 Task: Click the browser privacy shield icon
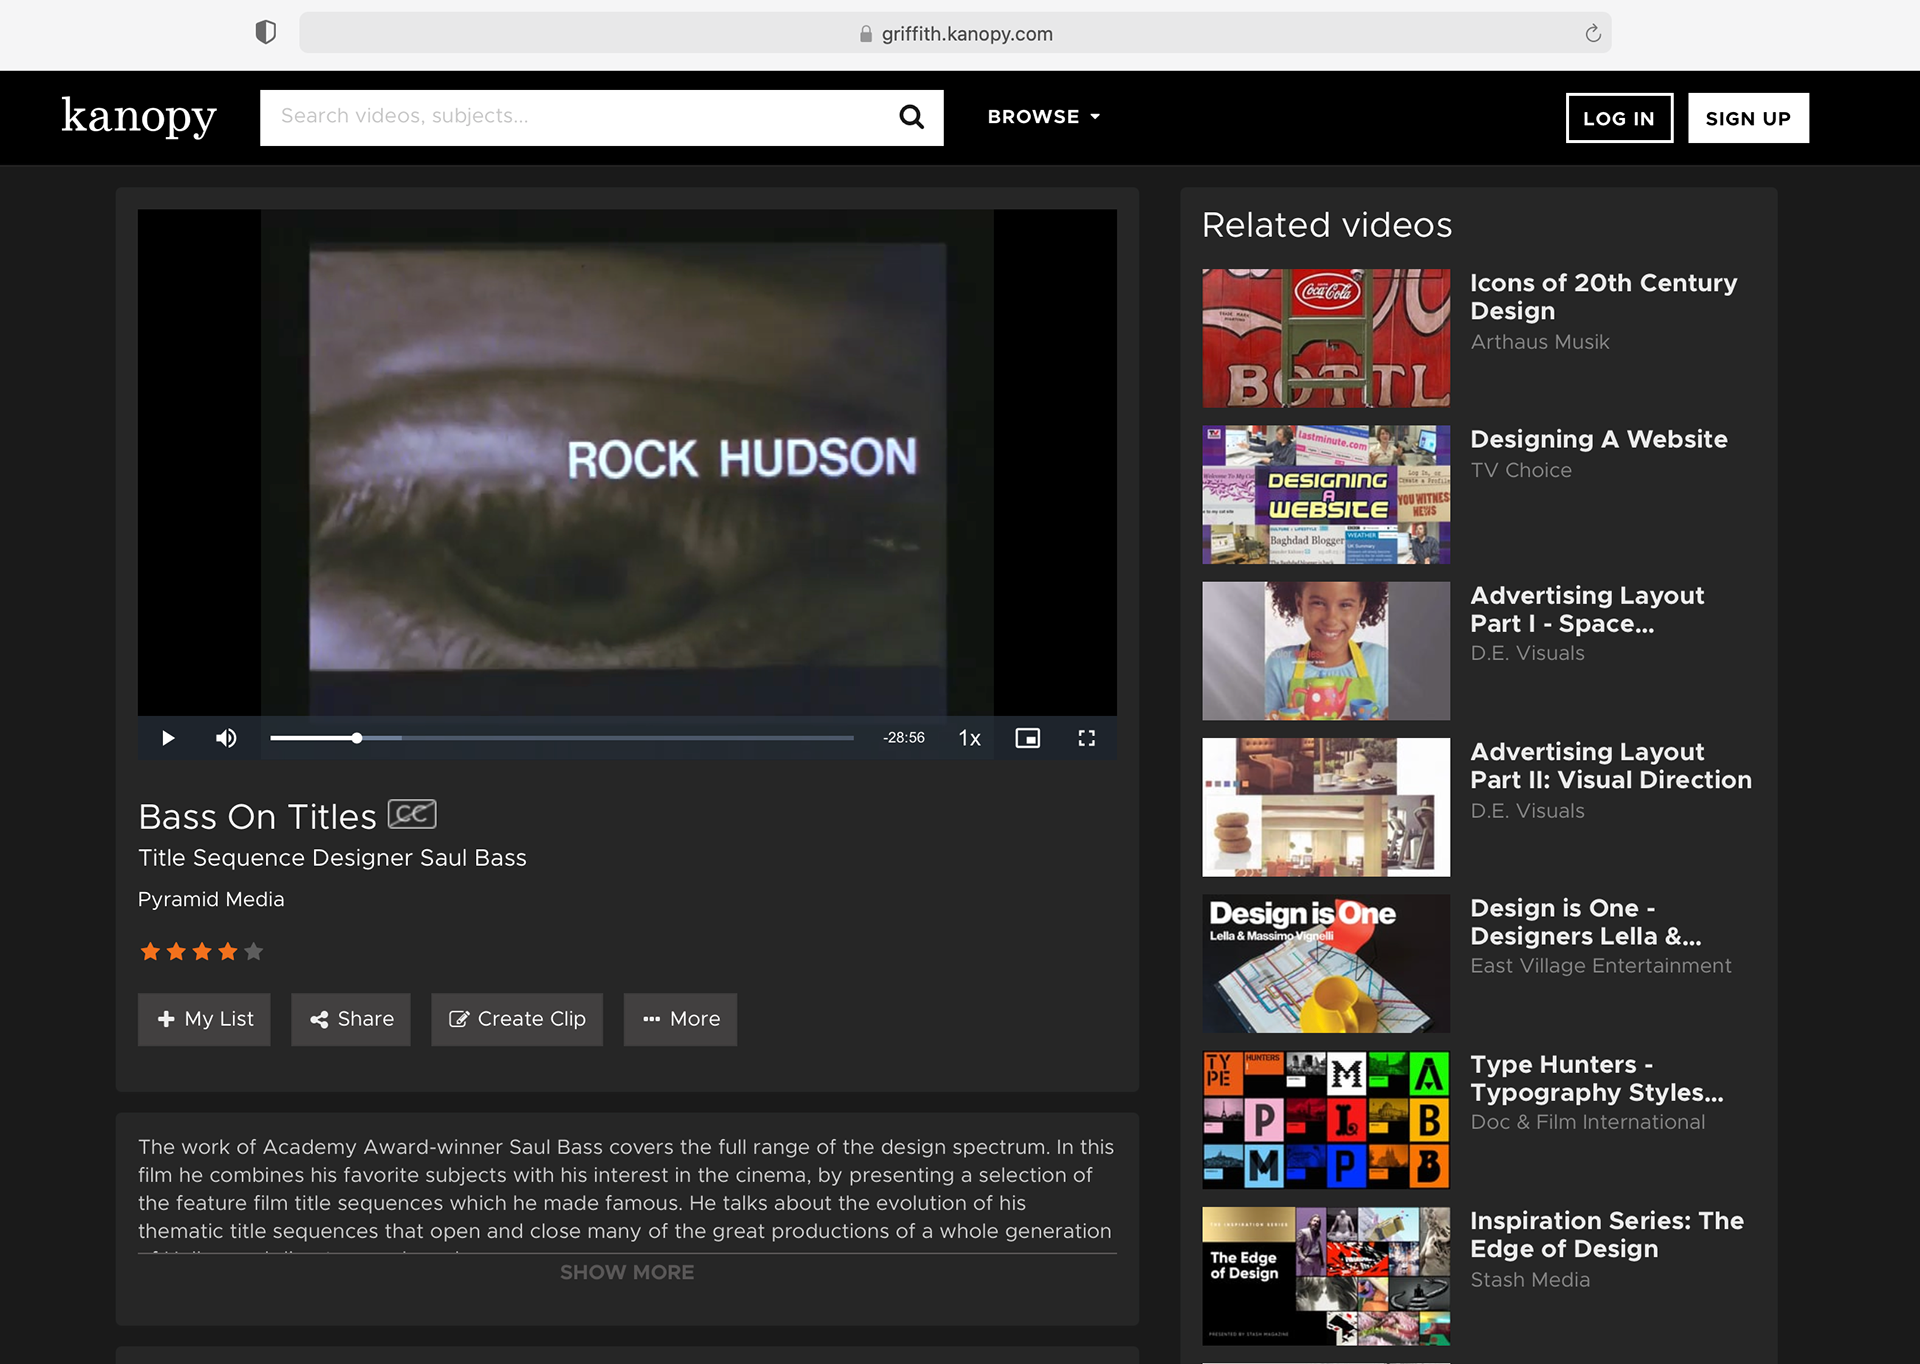265,33
